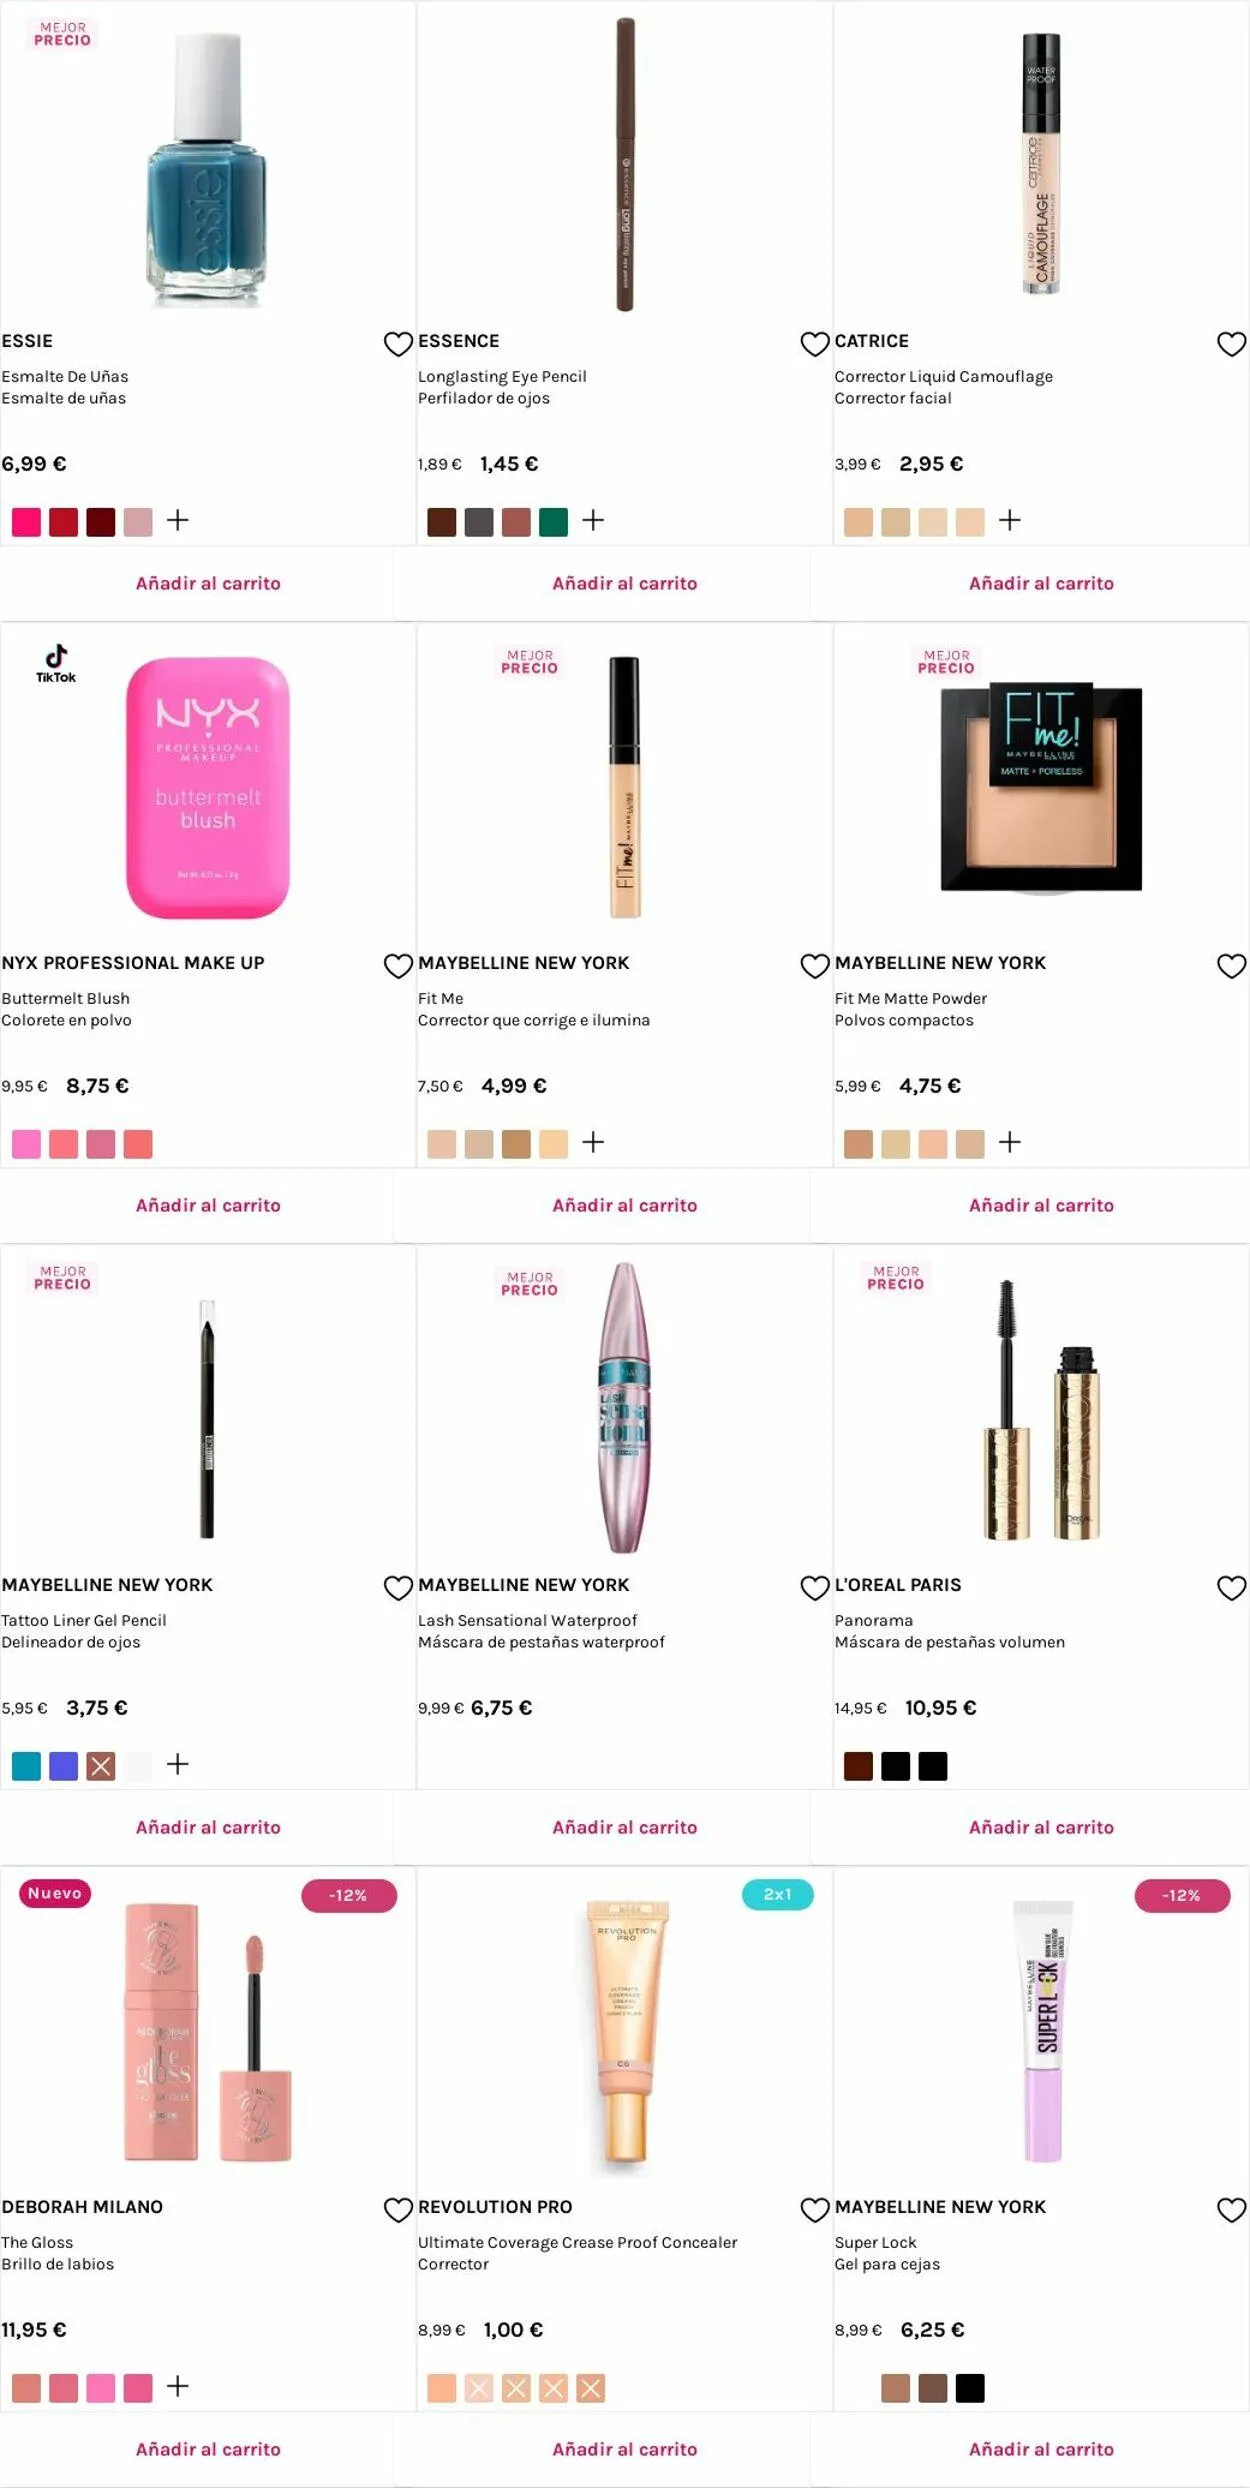Add Maybelline Lash Sensational Waterproof to cart
The image size is (1250, 2488).
point(624,1827)
